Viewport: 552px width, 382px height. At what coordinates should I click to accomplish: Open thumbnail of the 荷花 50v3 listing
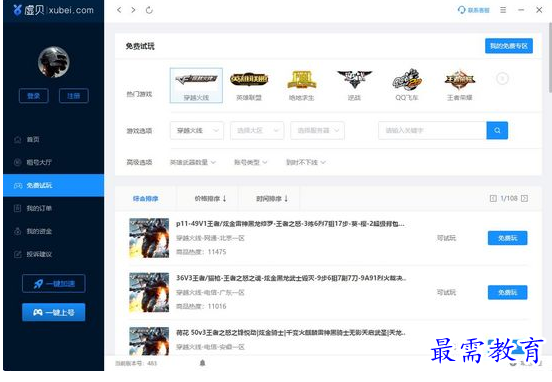pyautogui.click(x=149, y=341)
